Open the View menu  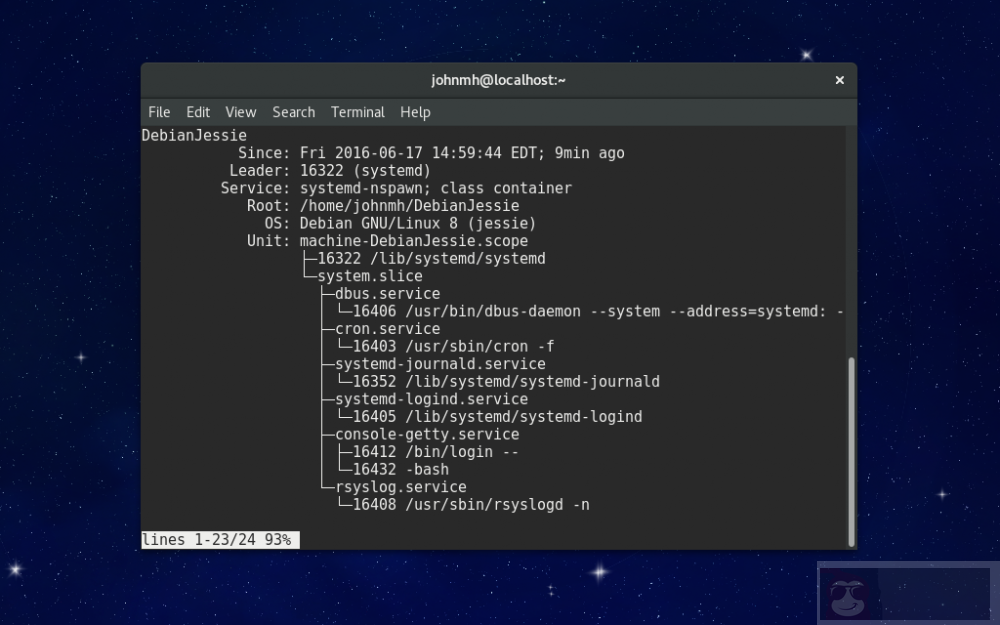click(240, 112)
